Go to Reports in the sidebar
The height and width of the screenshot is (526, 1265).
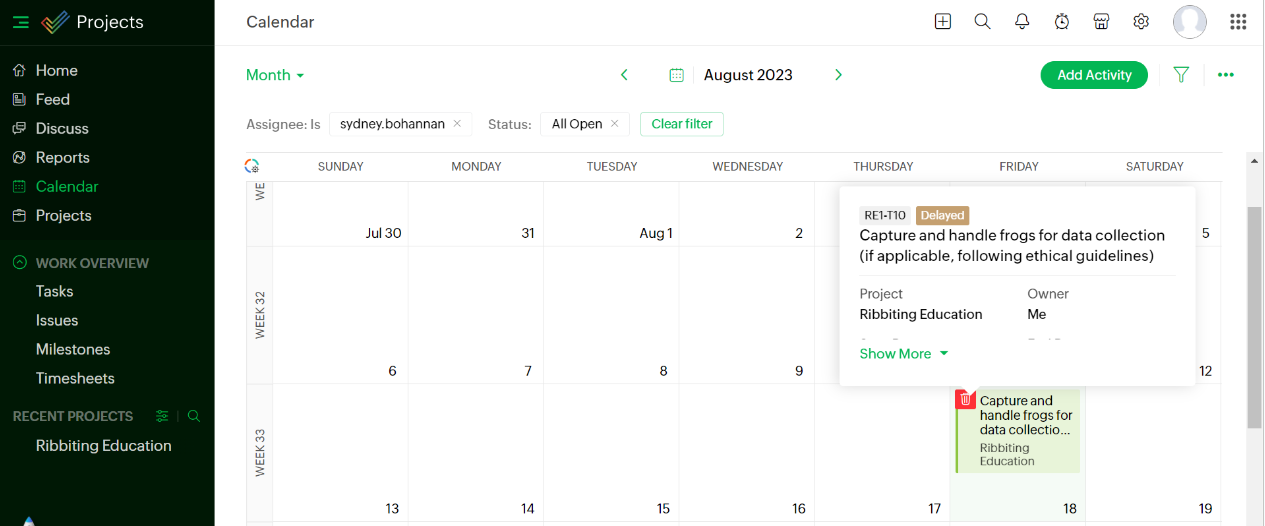tap(62, 157)
